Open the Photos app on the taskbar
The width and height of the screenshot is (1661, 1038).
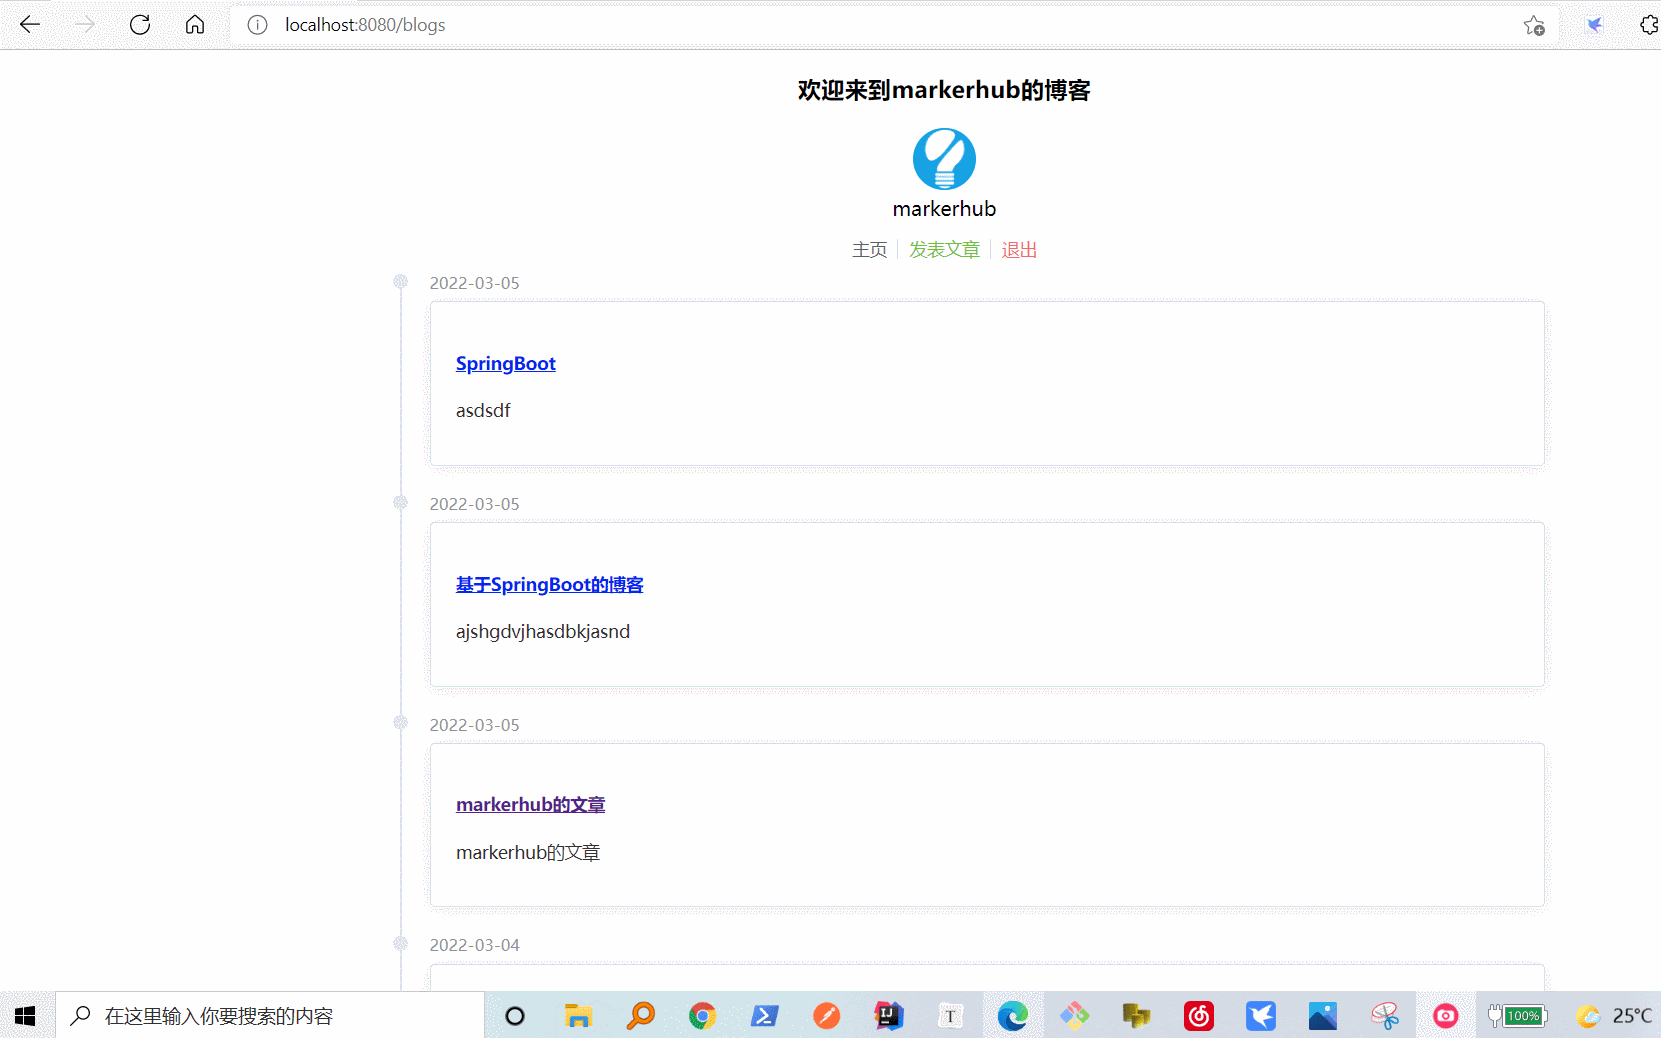point(1323,1016)
